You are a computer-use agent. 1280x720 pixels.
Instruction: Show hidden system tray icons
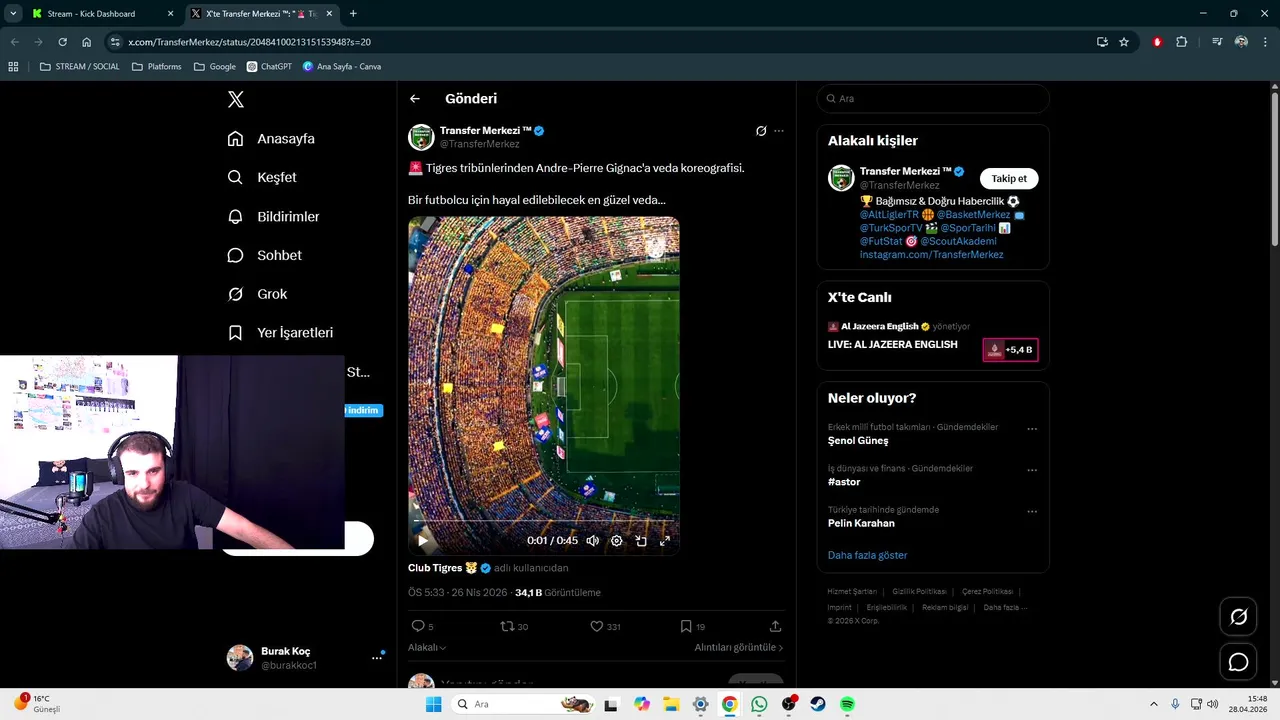[1153, 704]
